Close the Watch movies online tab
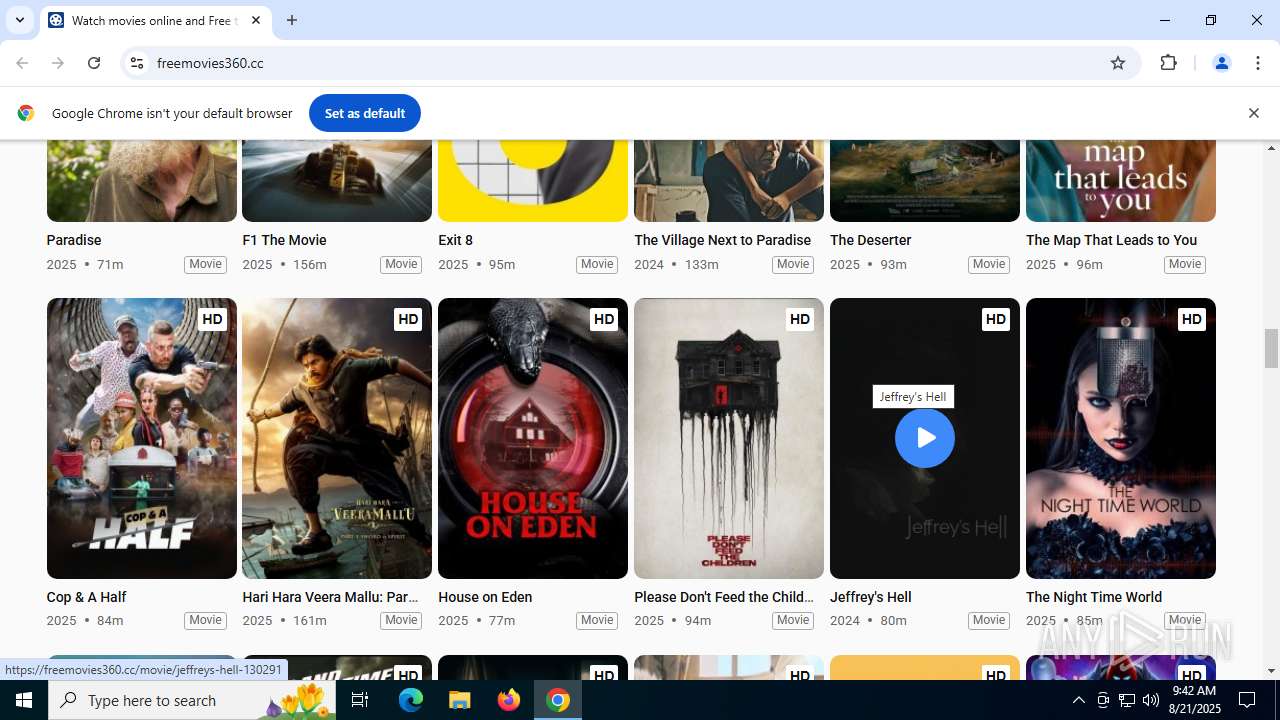Image resolution: width=1280 pixels, height=720 pixels. [256, 20]
